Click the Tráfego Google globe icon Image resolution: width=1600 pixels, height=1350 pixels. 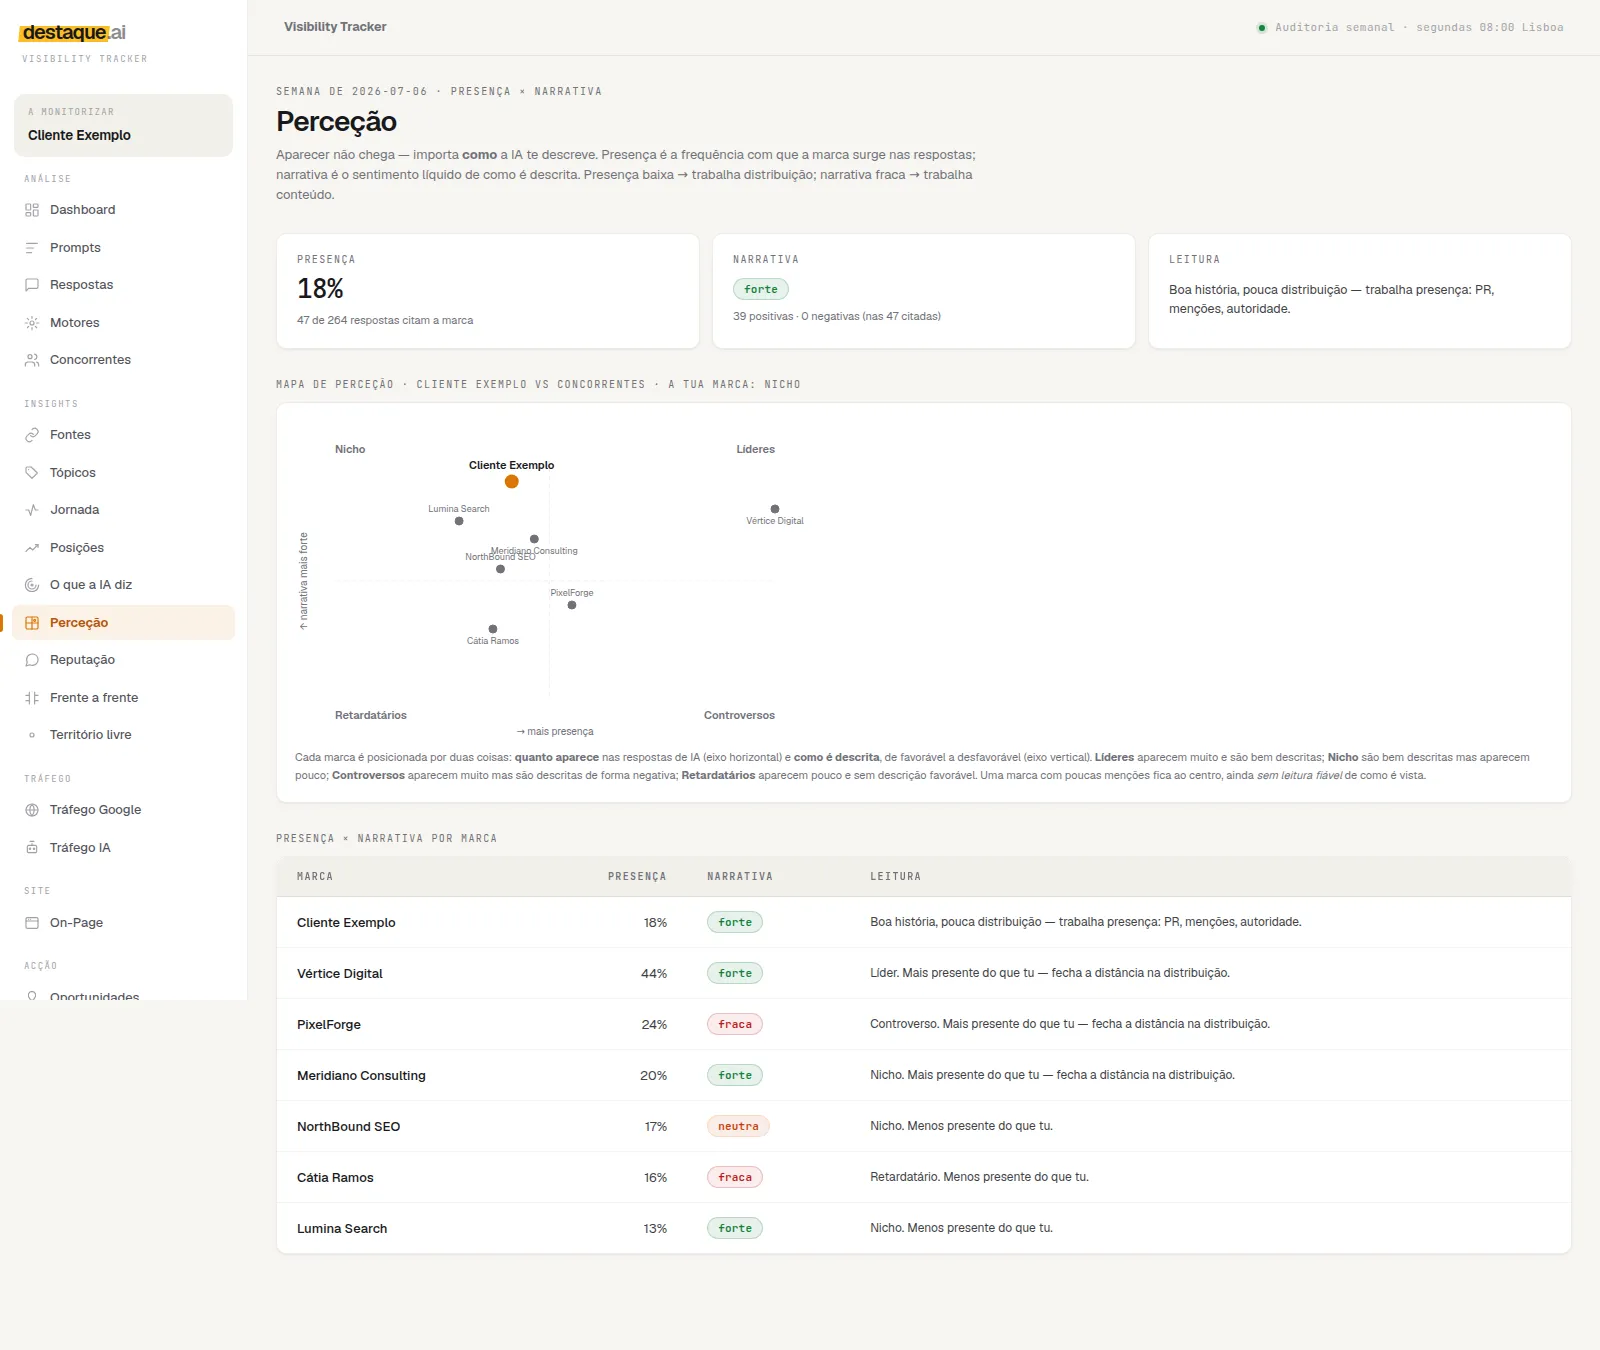[x=32, y=810]
